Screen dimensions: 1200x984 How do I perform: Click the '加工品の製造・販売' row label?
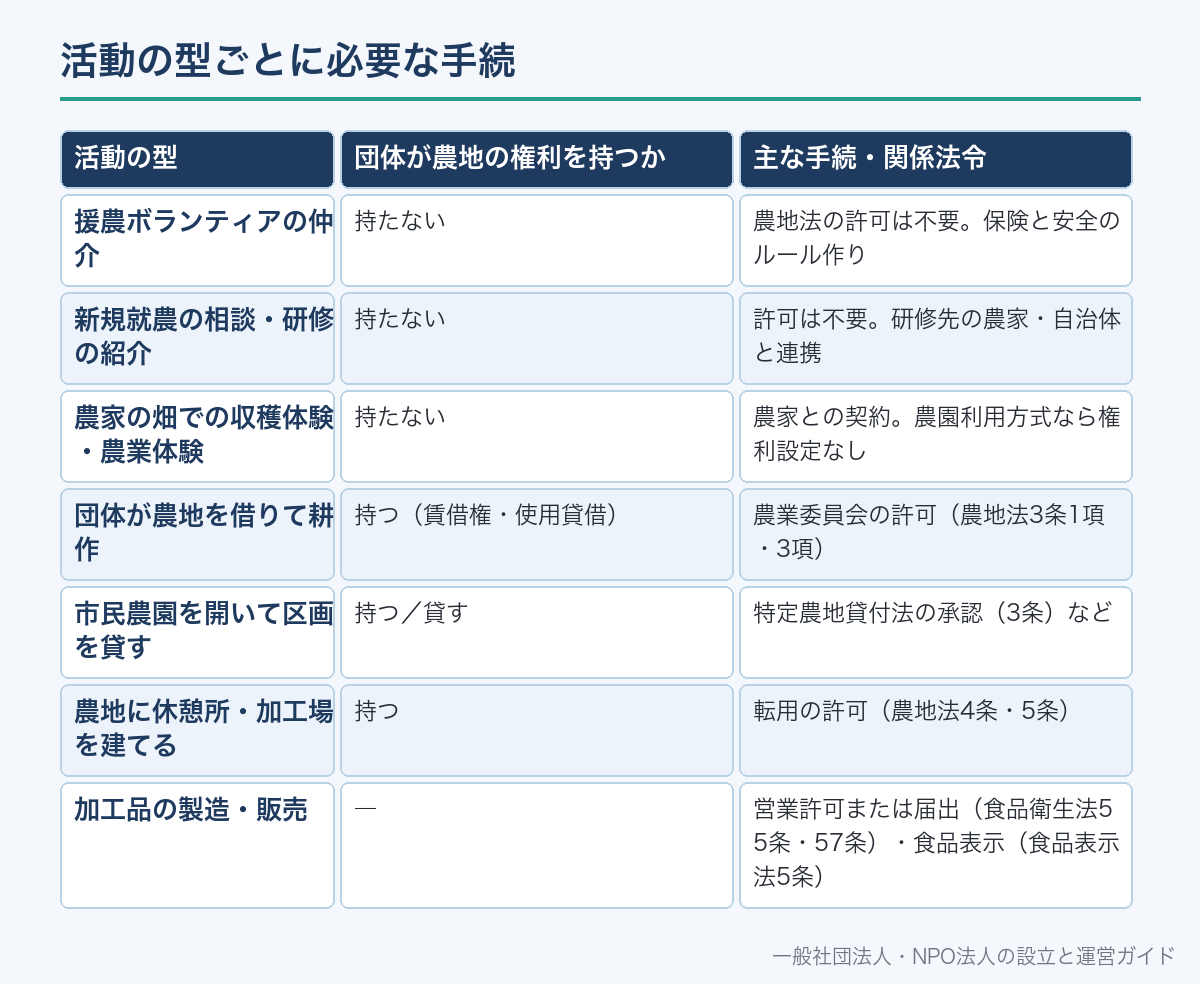point(197,845)
